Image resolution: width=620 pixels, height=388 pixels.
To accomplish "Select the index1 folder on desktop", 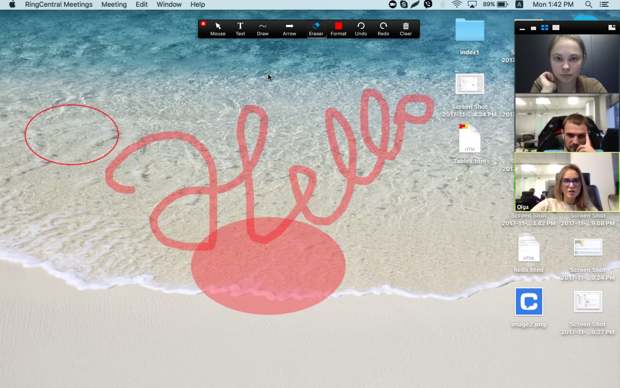I will click(469, 36).
